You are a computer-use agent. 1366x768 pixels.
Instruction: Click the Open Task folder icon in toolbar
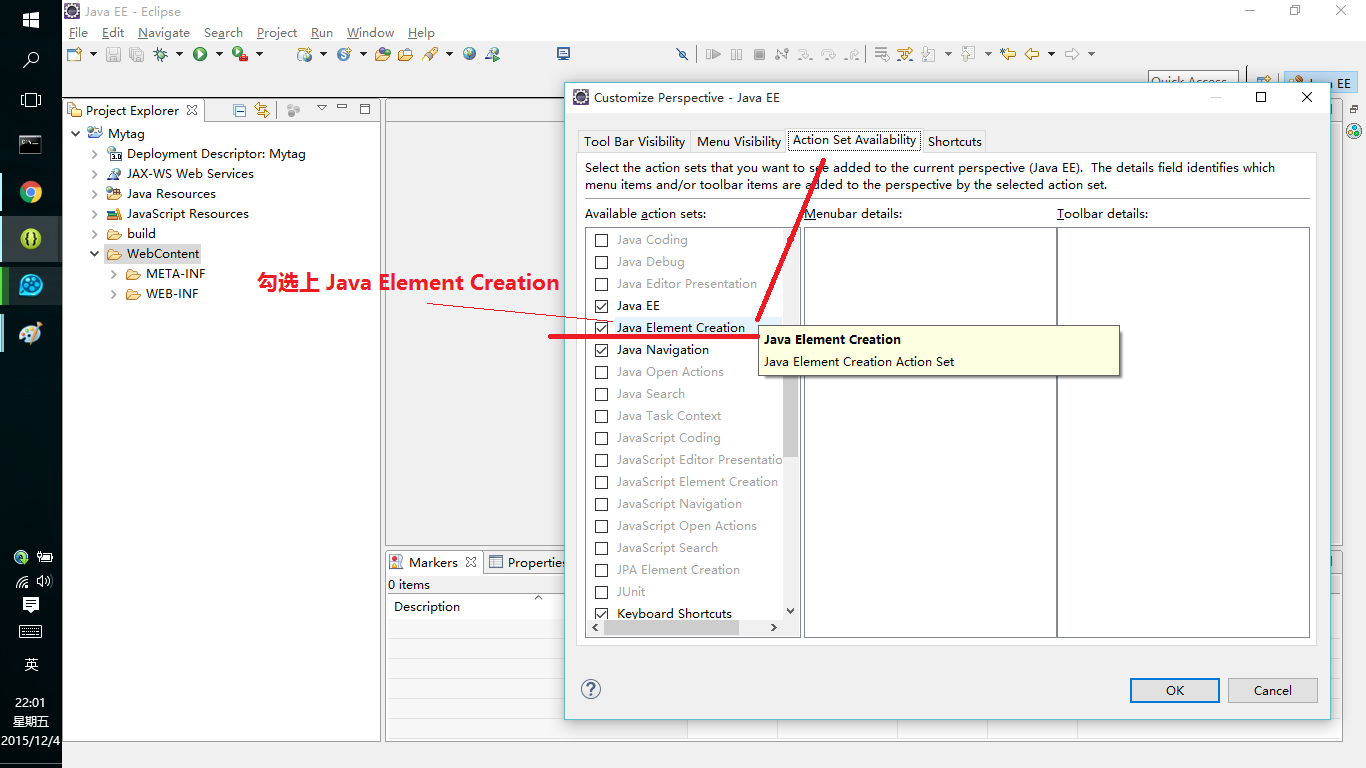coord(405,54)
